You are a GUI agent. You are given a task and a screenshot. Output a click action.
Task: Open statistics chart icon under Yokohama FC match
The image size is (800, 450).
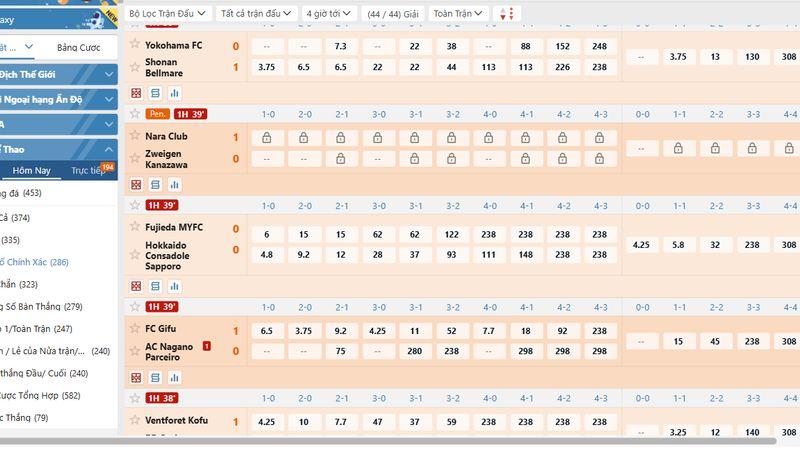[174, 93]
